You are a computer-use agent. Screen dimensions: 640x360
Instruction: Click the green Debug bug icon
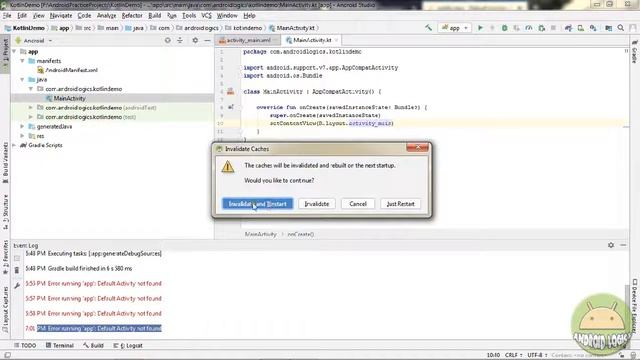[x=504, y=28]
